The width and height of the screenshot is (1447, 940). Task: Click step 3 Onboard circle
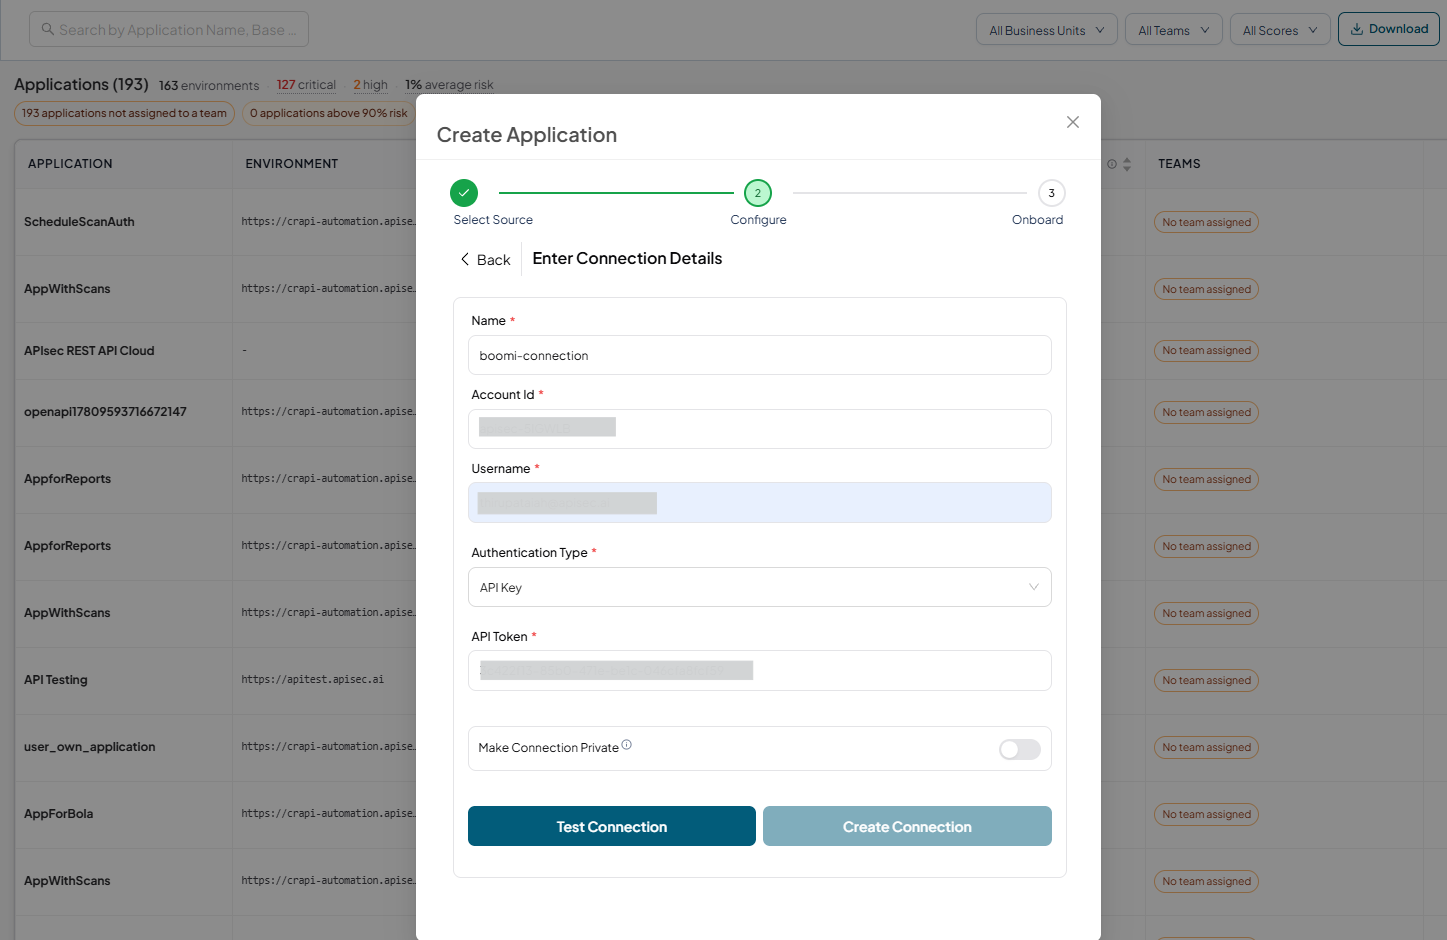[x=1051, y=193]
